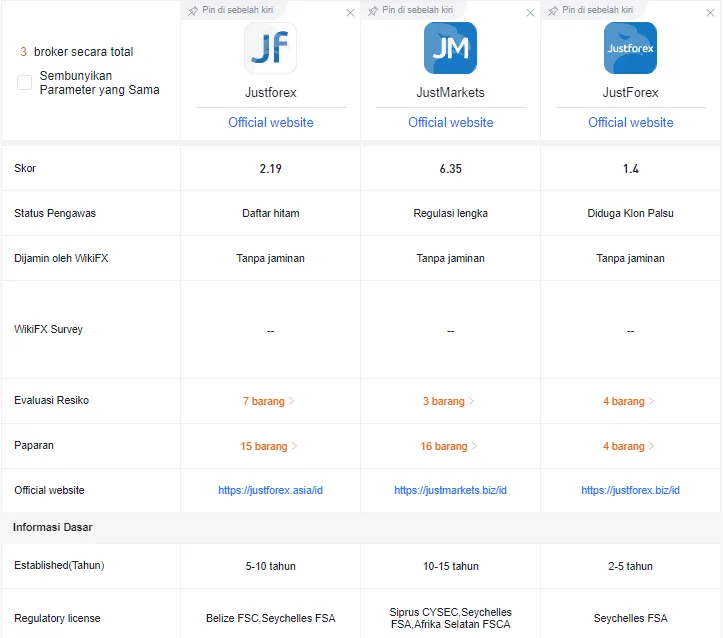This screenshot has height=638, width=723.
Task: Click JustMarkets broker name
Action: (x=450, y=93)
